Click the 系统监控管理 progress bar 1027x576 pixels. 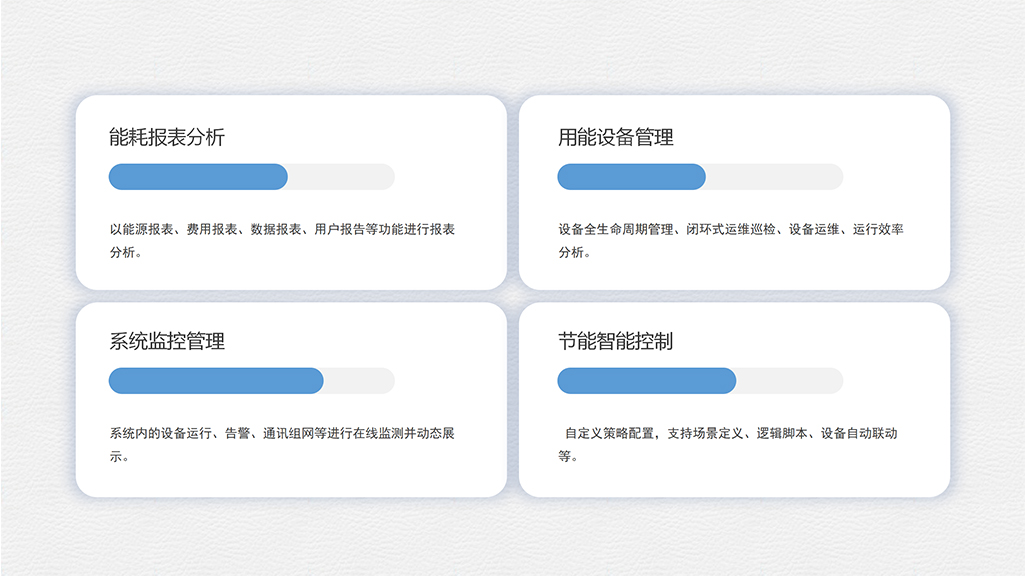tap(252, 381)
